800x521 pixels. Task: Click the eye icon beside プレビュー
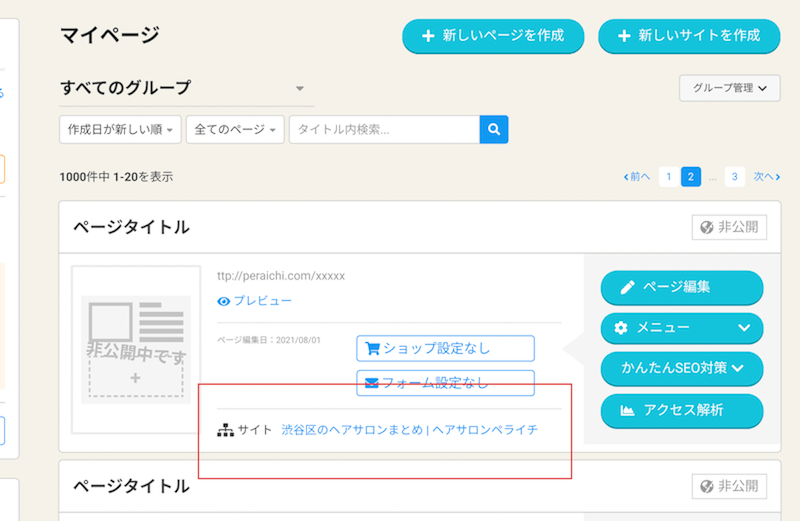point(224,301)
